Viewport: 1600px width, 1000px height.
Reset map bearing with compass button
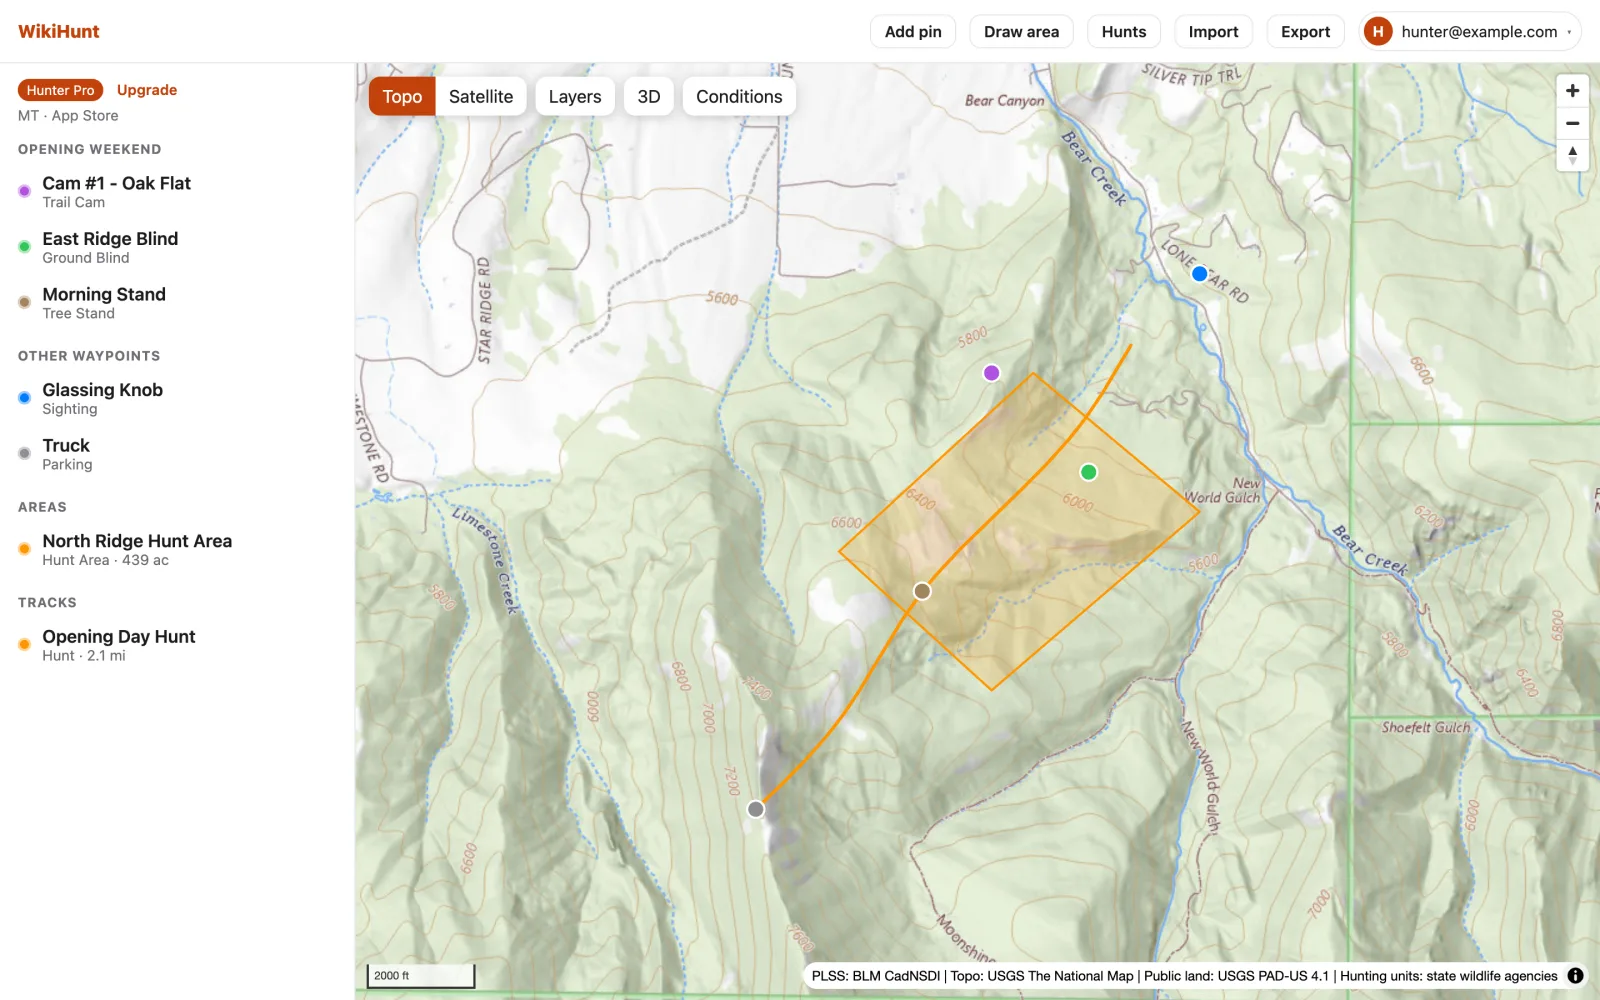point(1572,155)
